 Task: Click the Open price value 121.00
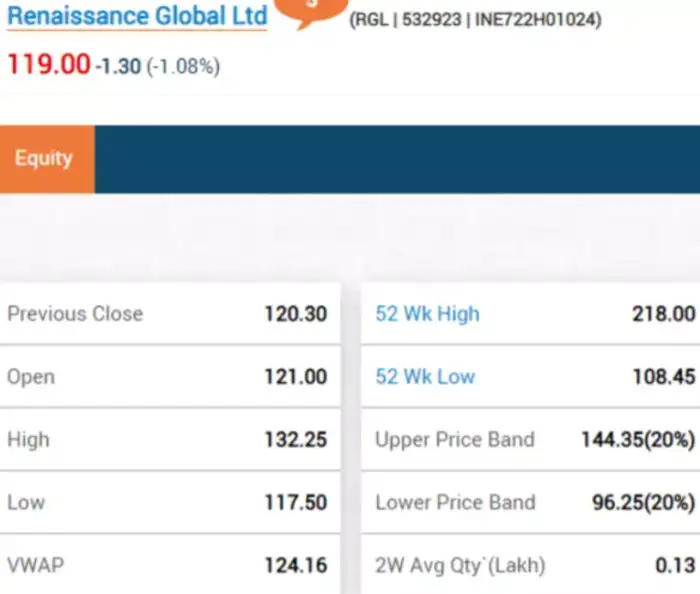[x=295, y=377]
